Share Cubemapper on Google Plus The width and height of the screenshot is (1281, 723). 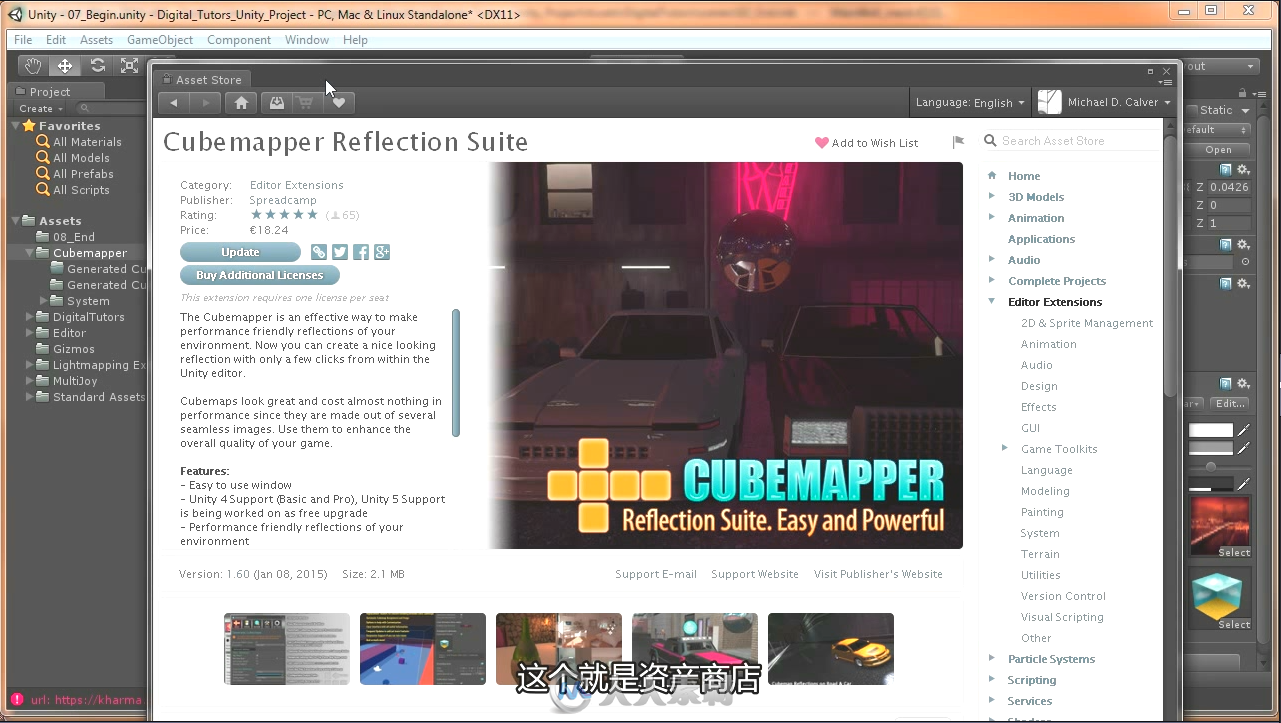(x=382, y=252)
